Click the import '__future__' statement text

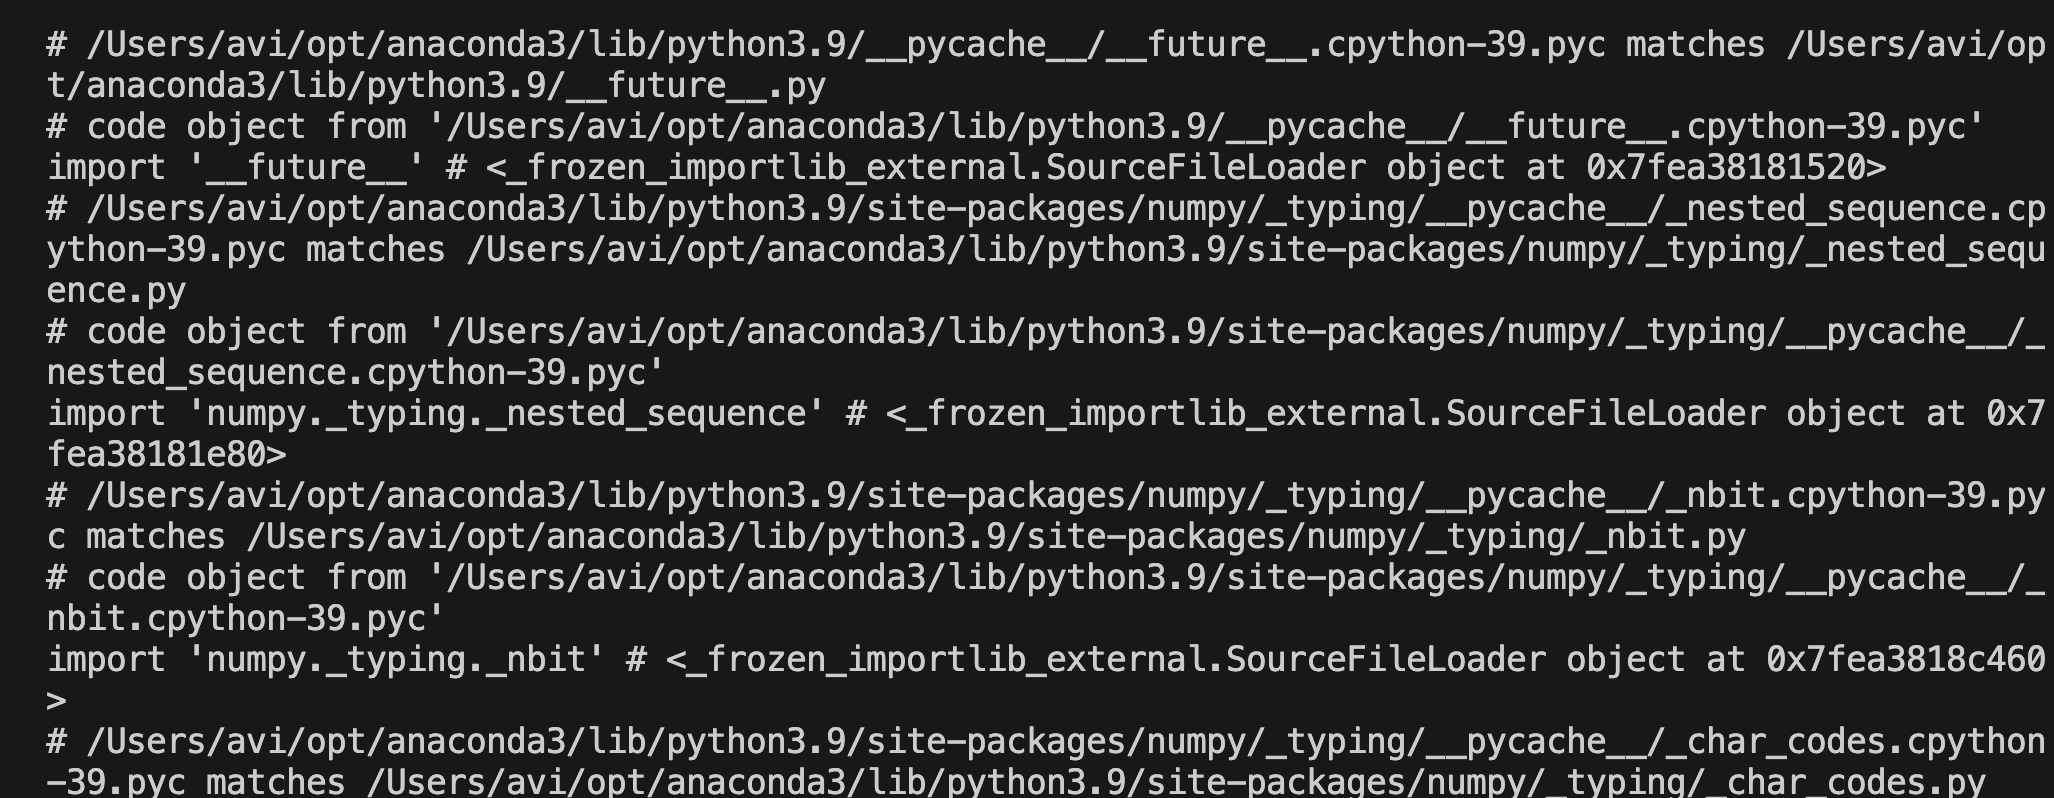[236, 168]
